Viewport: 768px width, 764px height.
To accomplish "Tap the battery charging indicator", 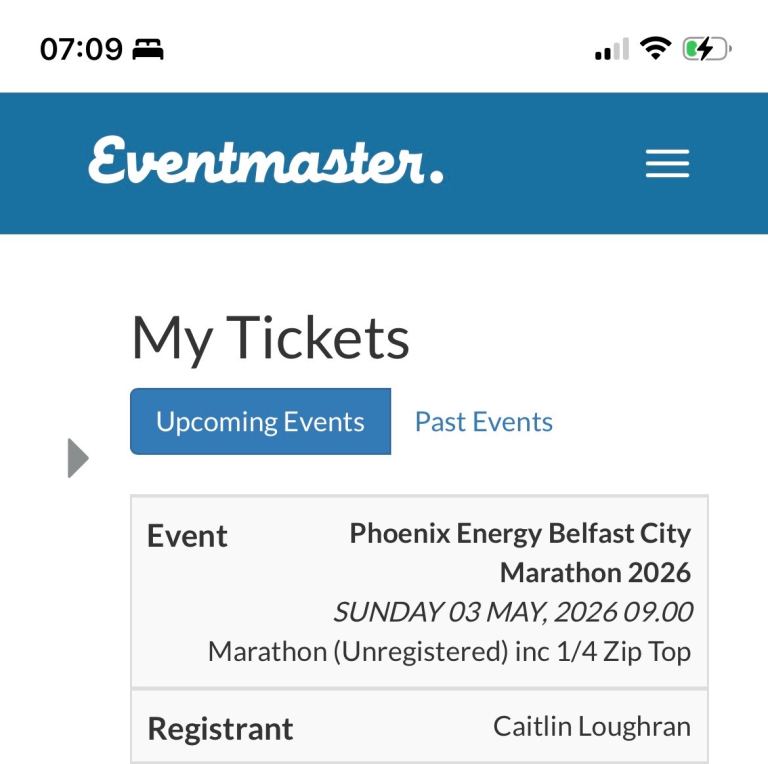I will tap(708, 49).
